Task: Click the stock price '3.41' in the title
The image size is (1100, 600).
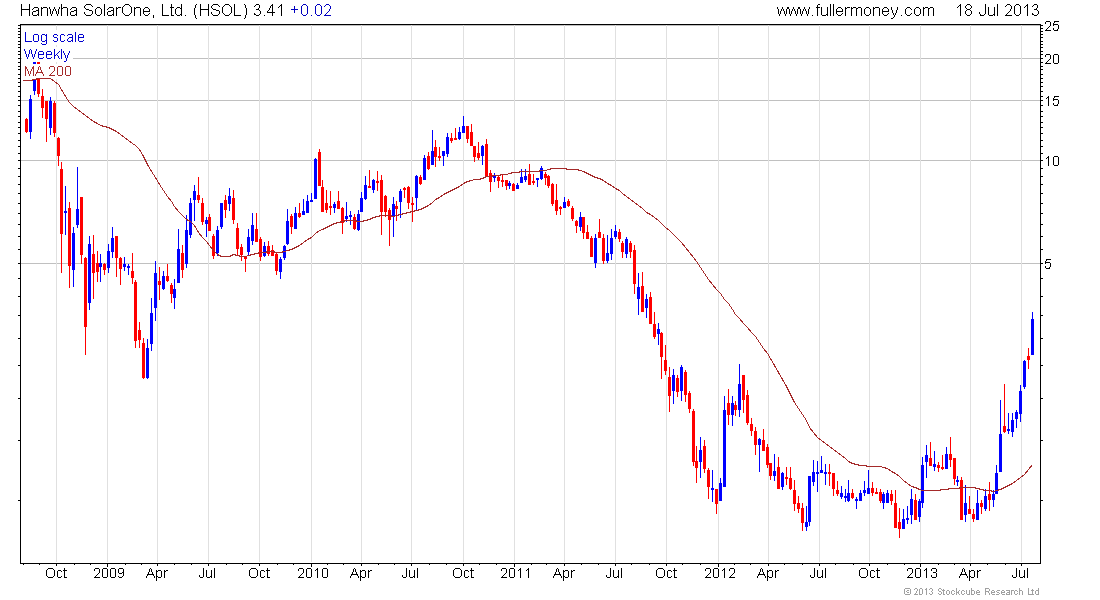Action: pyautogui.click(x=269, y=11)
